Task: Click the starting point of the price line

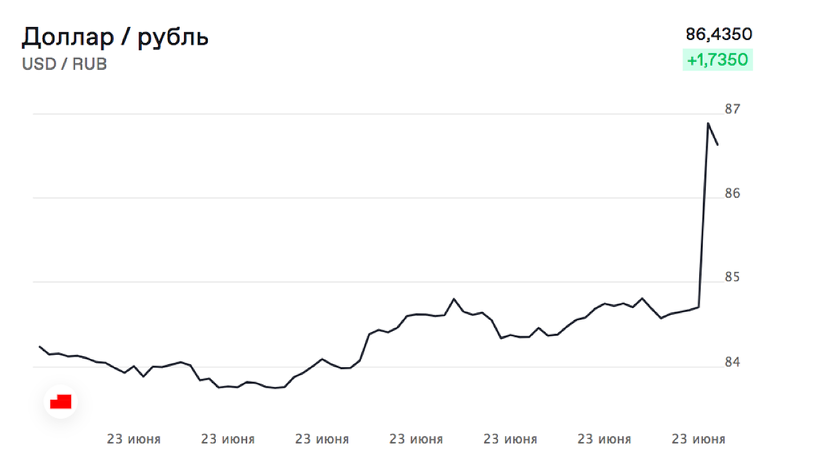Action: pos(40,346)
